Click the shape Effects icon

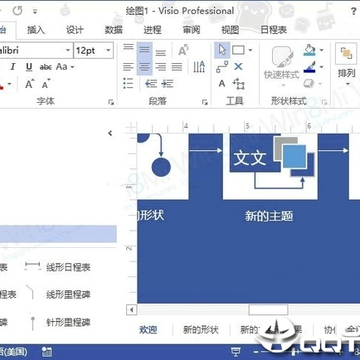[309, 83]
